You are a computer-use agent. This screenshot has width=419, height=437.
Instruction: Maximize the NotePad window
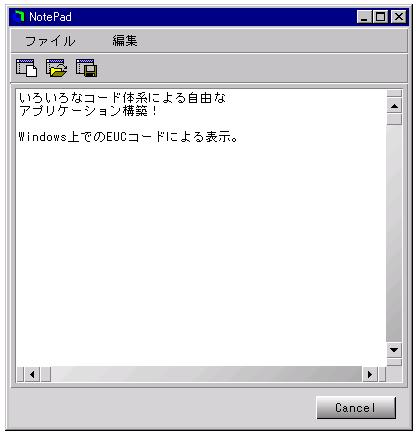381,16
